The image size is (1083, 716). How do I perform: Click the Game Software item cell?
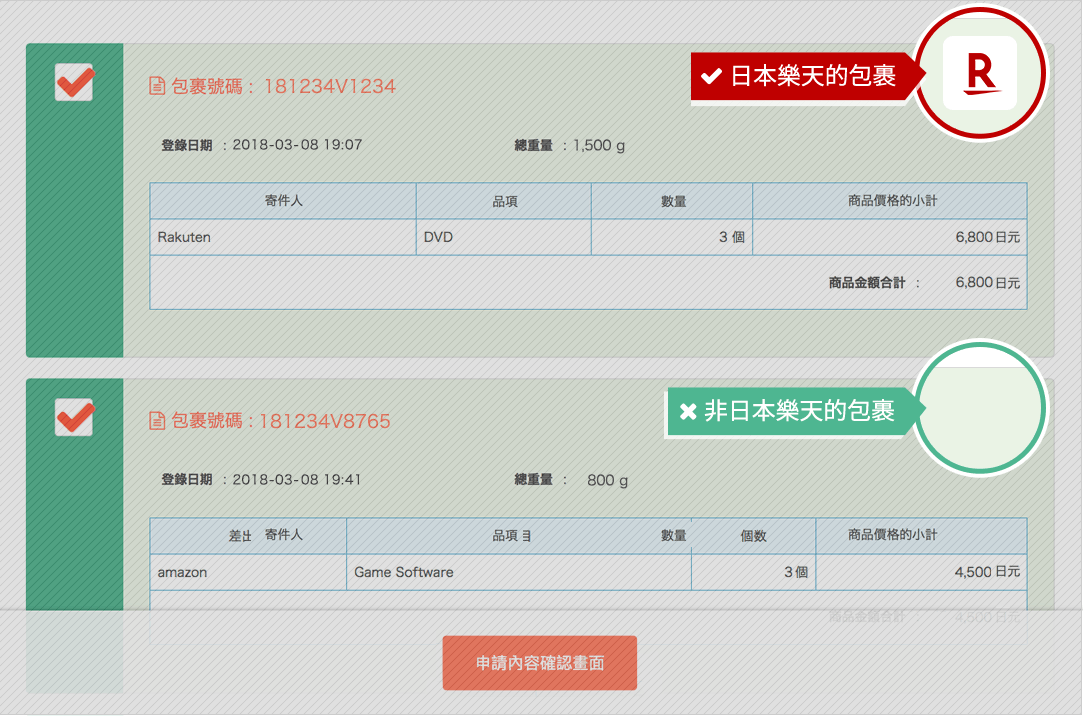click(519, 572)
